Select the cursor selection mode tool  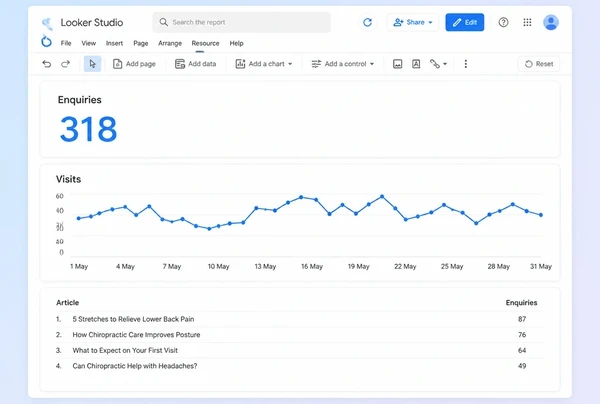click(93, 64)
